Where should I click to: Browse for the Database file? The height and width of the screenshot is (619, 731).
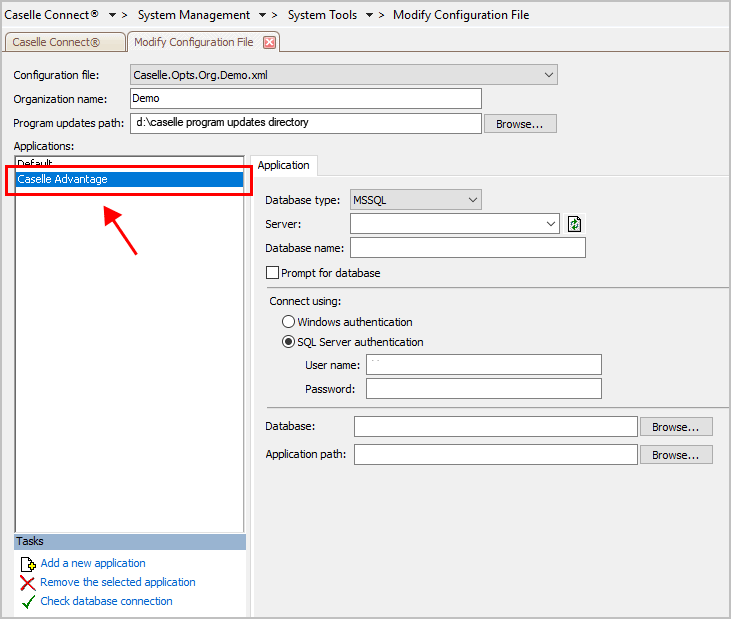click(676, 427)
